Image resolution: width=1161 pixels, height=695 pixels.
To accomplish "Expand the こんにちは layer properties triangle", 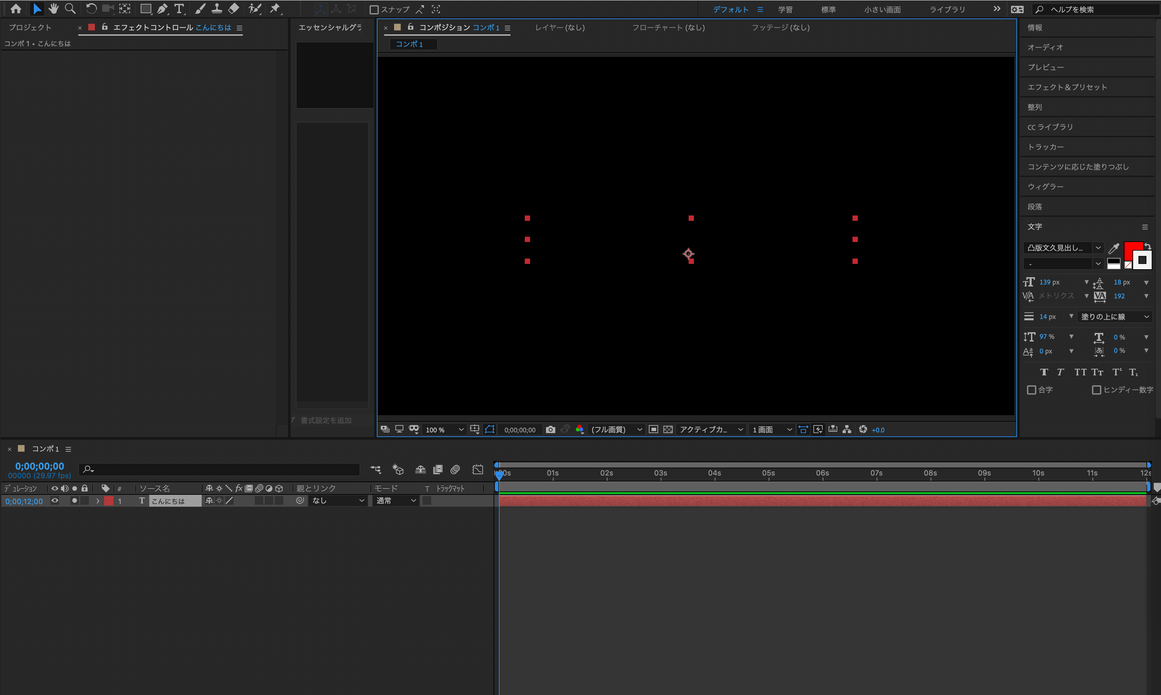I will (x=98, y=501).
